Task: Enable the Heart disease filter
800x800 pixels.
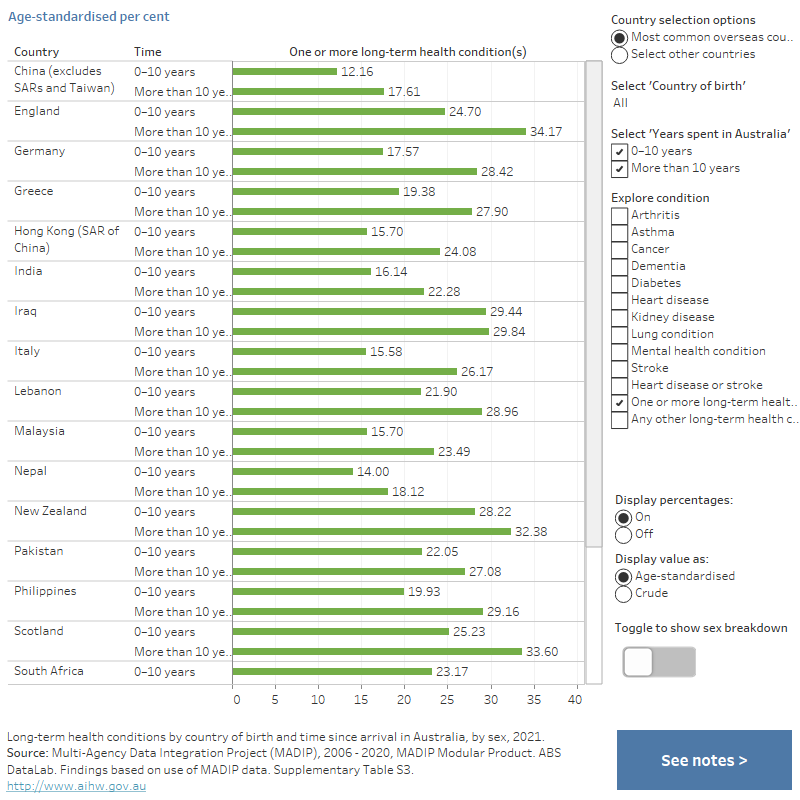Action: click(x=618, y=300)
